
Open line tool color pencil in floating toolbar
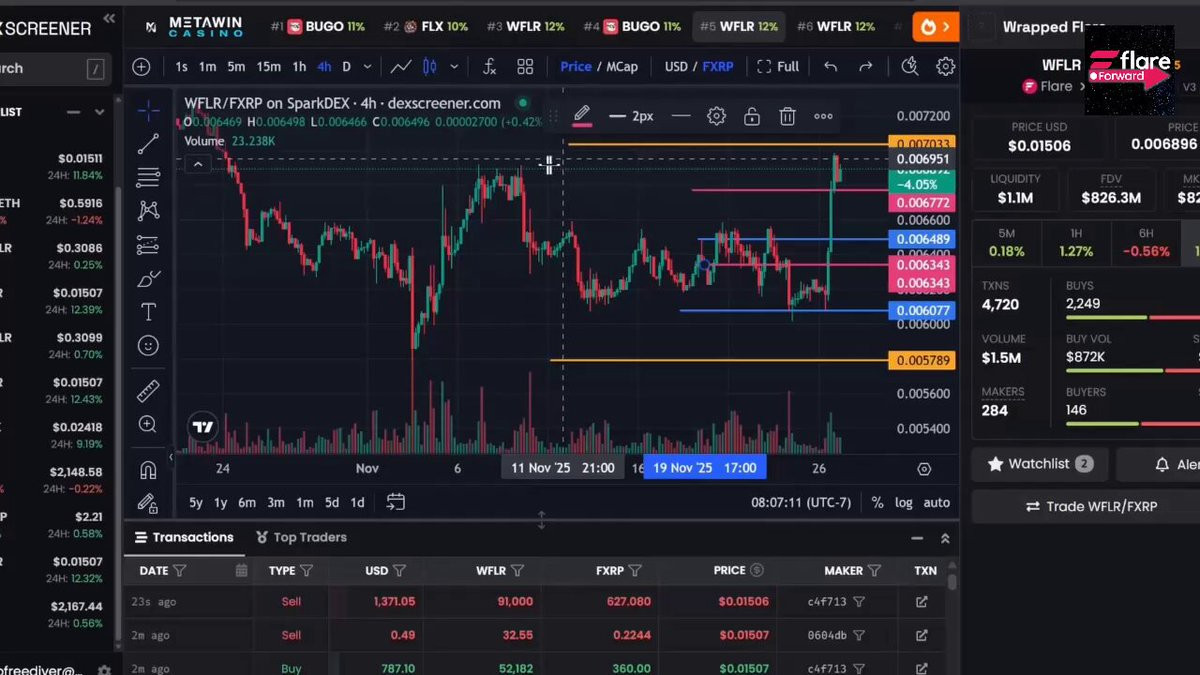(582, 116)
